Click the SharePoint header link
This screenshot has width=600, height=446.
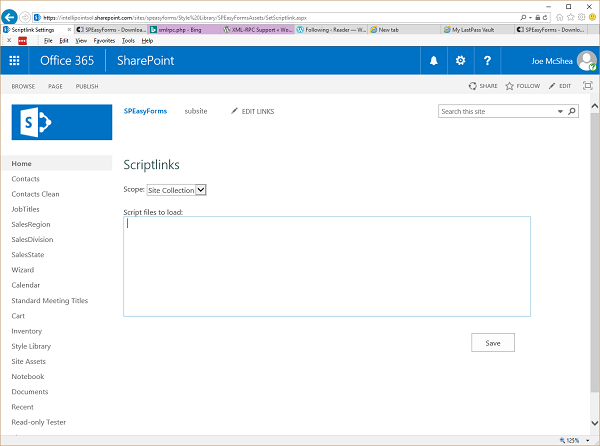click(x=145, y=60)
